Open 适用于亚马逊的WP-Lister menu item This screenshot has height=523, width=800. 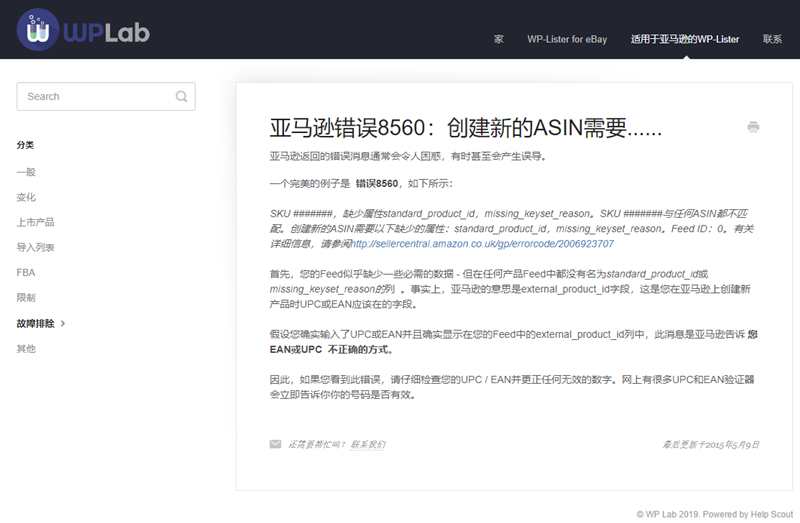click(x=685, y=39)
